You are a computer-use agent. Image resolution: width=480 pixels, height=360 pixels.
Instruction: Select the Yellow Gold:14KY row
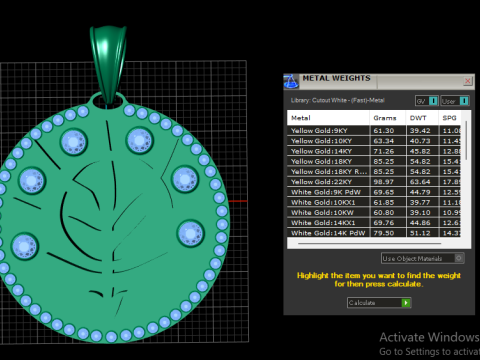tap(374, 151)
